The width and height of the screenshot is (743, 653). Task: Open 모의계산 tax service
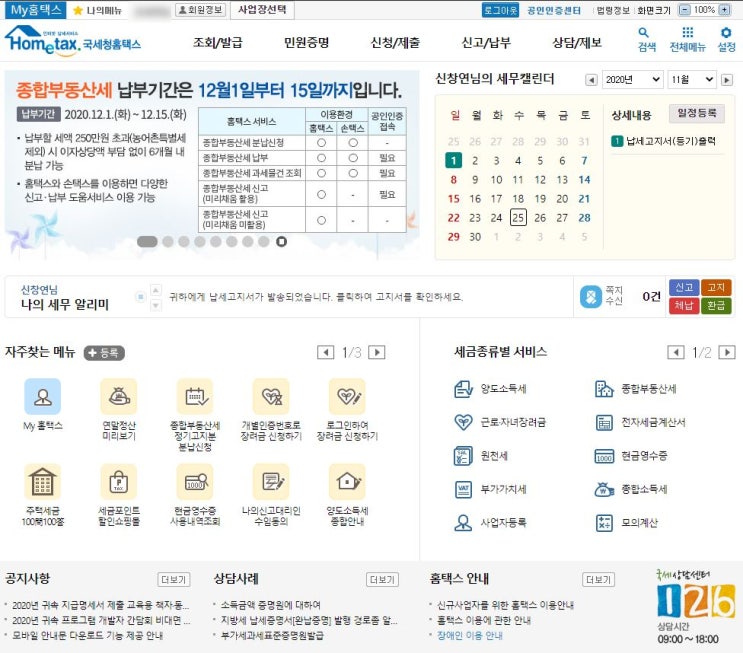(626, 523)
